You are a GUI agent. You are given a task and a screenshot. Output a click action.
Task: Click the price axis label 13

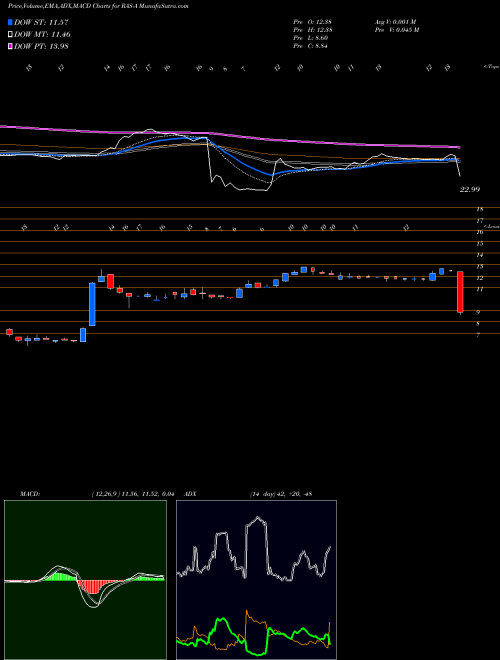479,266
